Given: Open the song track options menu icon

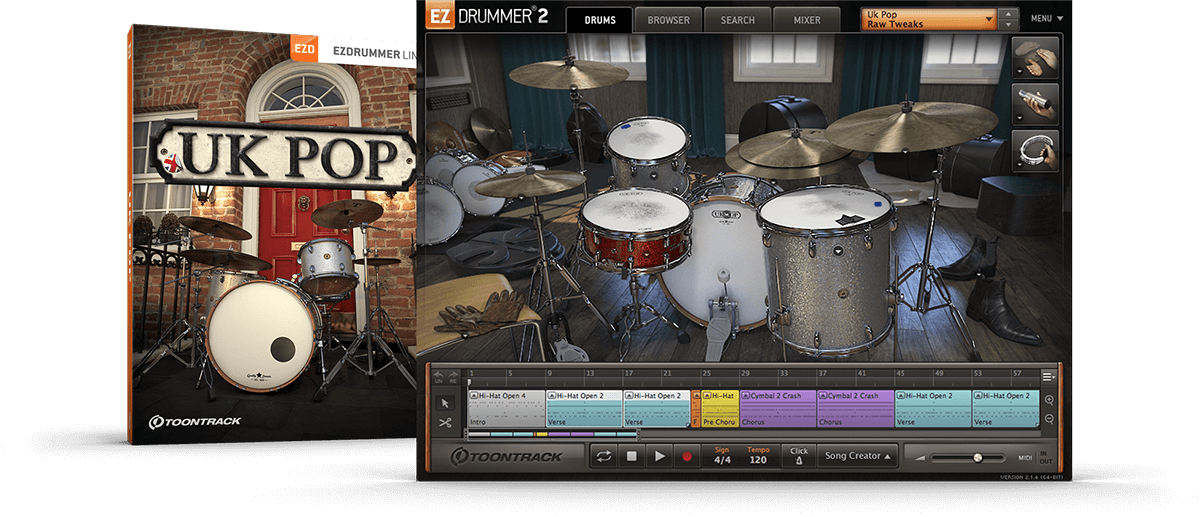Looking at the screenshot, I should coord(1048,377).
